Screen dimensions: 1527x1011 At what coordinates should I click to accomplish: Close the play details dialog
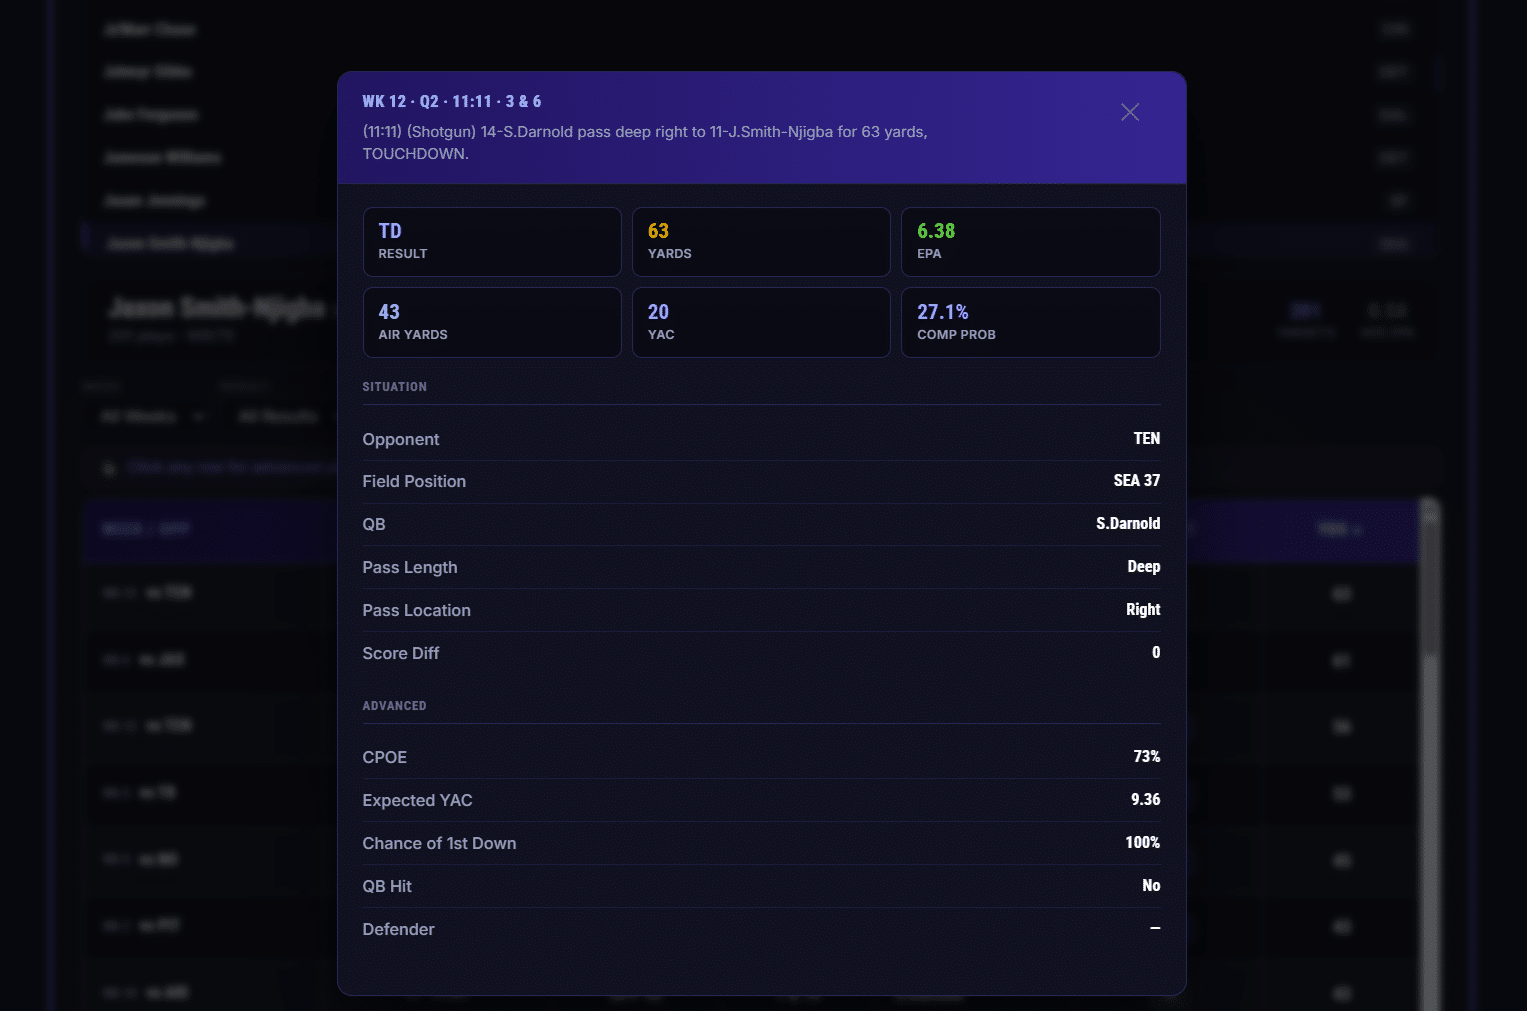click(x=1129, y=112)
